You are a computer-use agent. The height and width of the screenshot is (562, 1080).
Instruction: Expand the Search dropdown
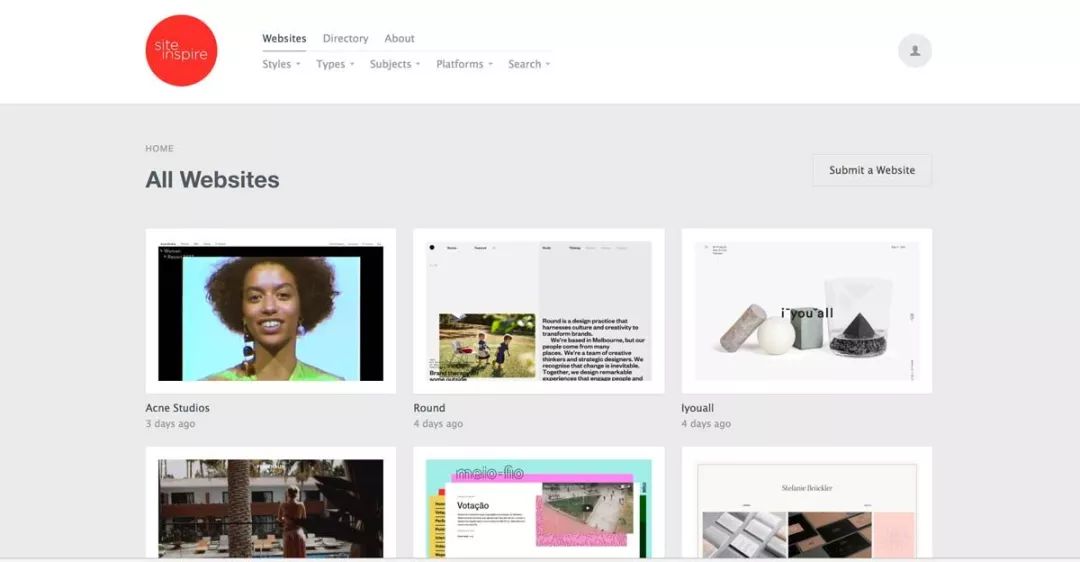[529, 64]
